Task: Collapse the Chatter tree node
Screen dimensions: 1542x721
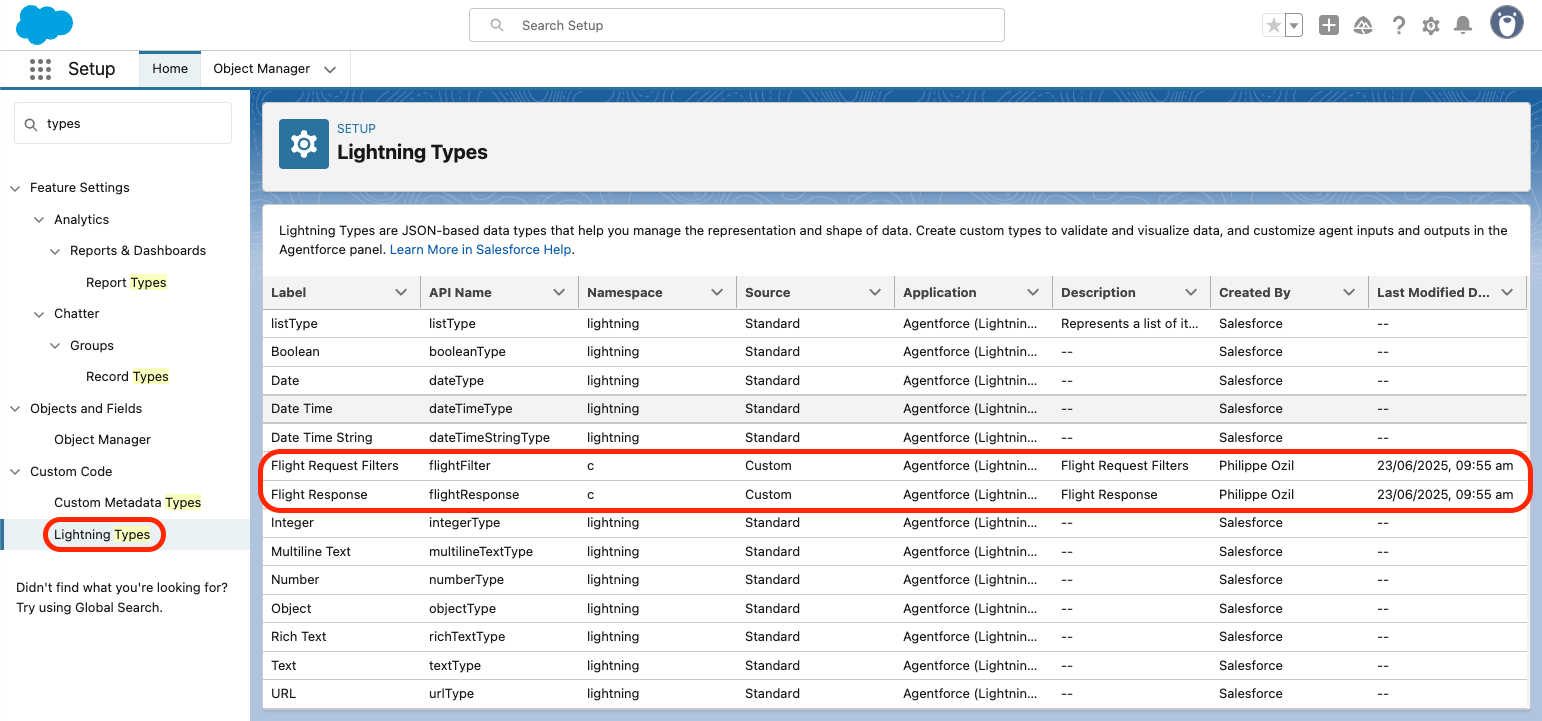Action: [x=39, y=314]
